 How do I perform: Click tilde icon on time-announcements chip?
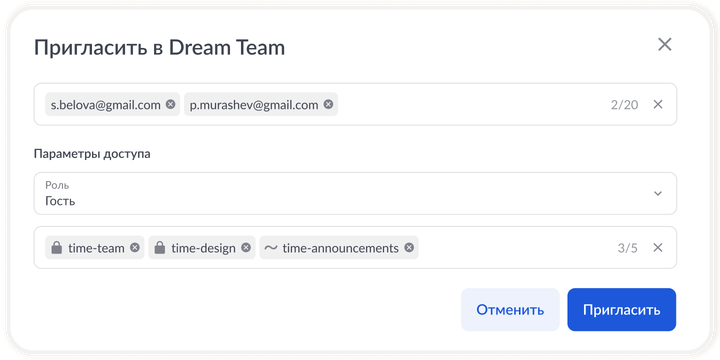pos(271,248)
